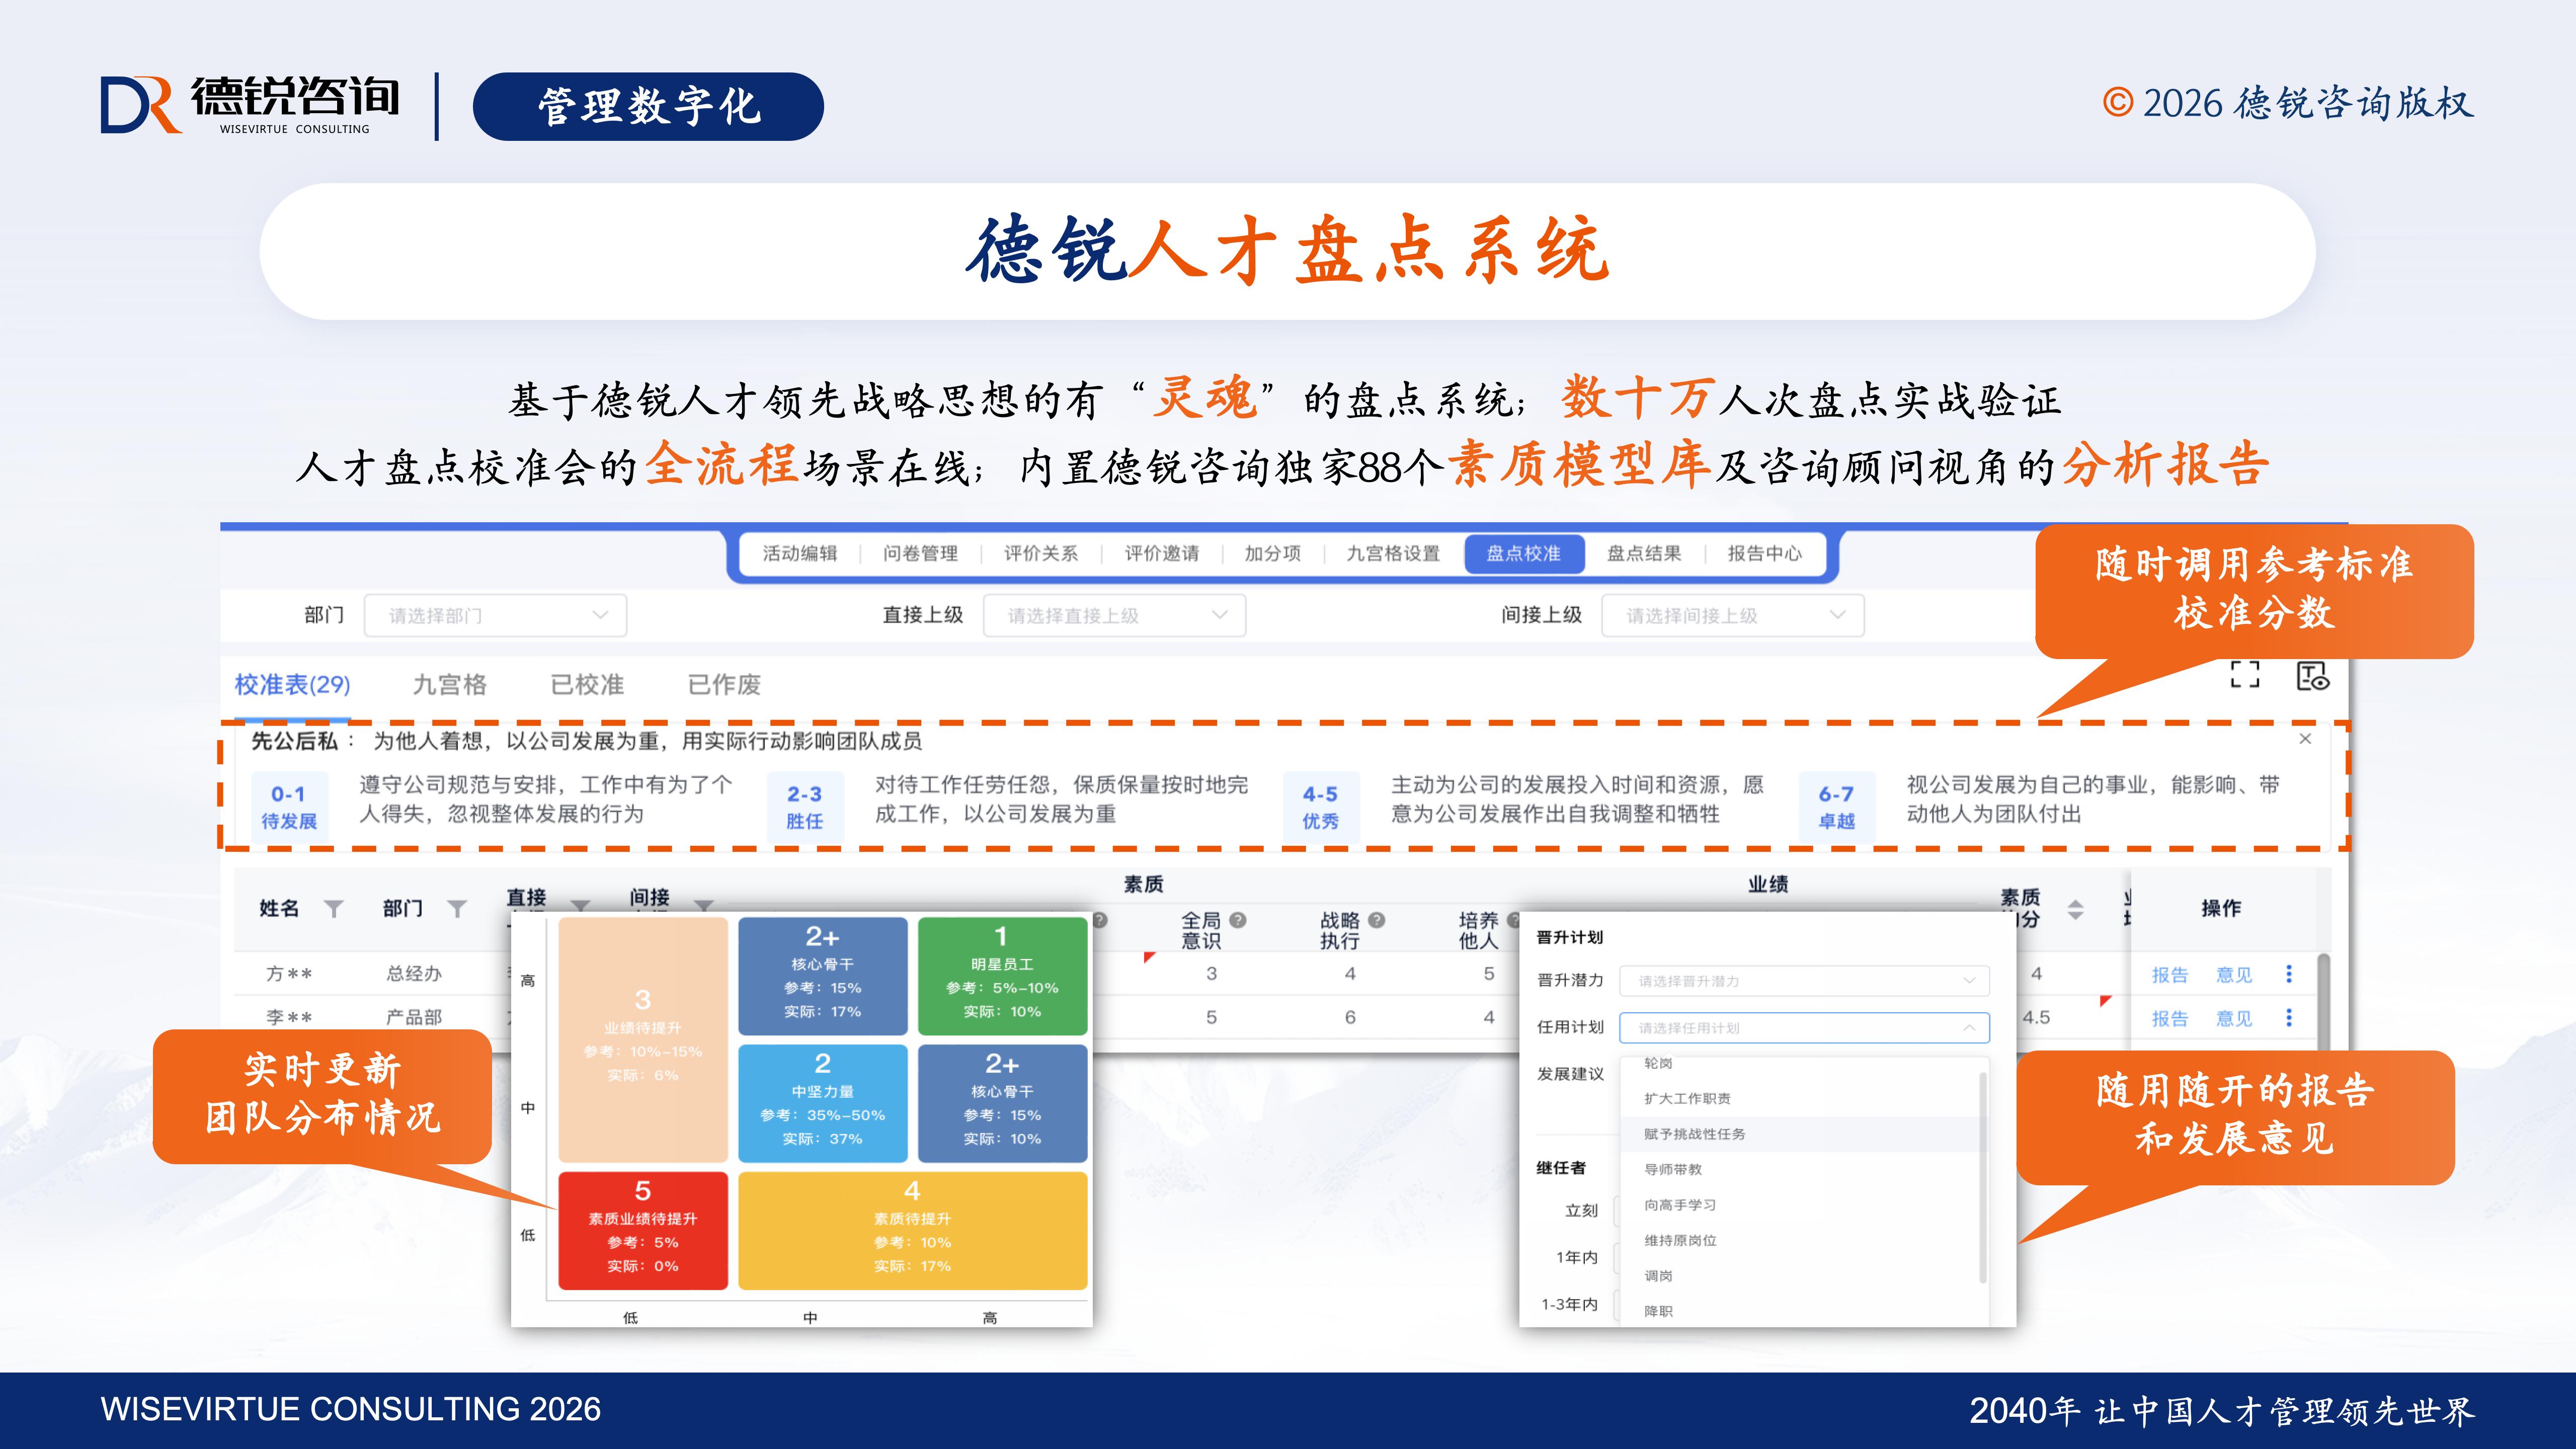This screenshot has width=2576, height=1449.
Task: Open the 九宫格设置 tab
Action: coord(1393,554)
